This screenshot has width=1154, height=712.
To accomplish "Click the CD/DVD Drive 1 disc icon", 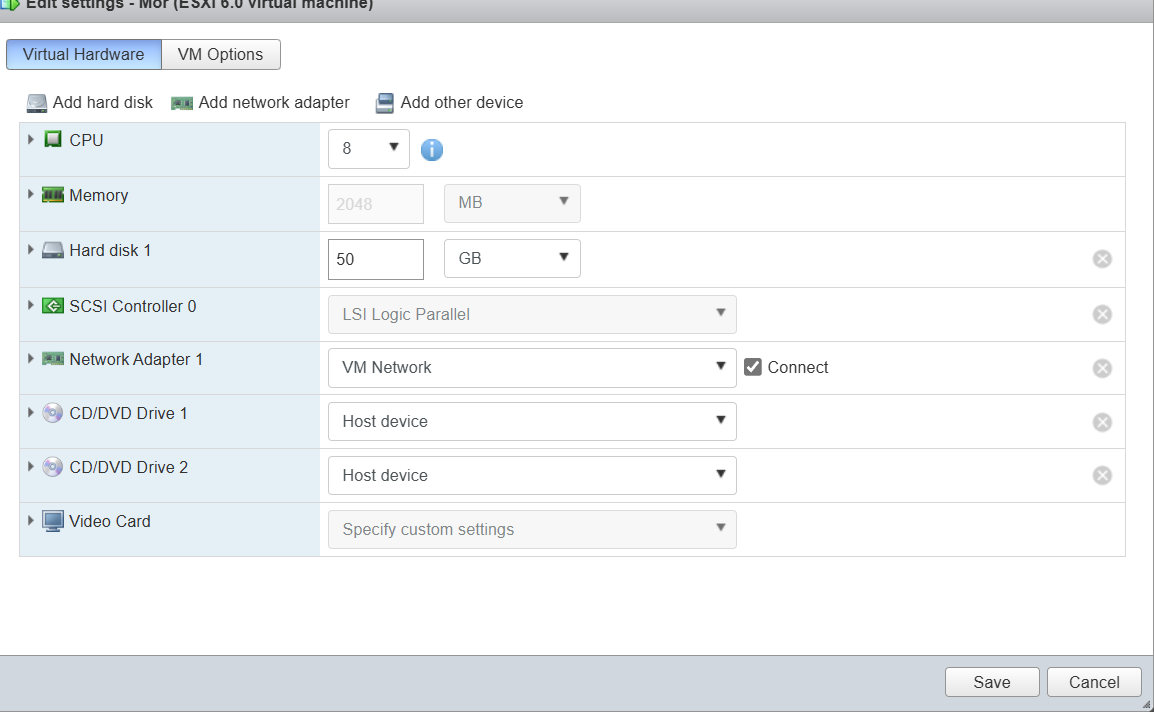I will 52,413.
